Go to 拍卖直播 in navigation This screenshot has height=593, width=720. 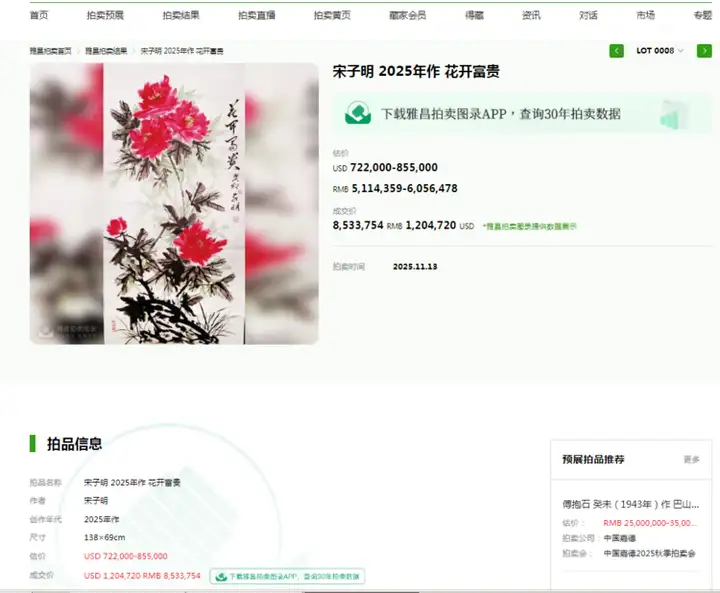(x=257, y=15)
